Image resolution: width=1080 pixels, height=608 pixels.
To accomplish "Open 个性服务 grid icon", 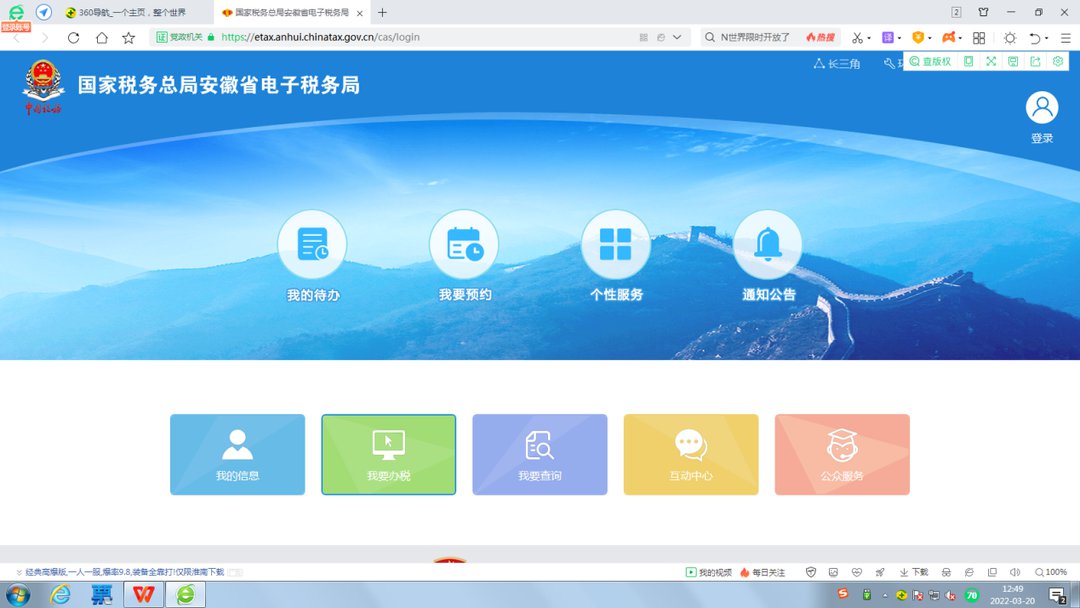I will click(616, 244).
